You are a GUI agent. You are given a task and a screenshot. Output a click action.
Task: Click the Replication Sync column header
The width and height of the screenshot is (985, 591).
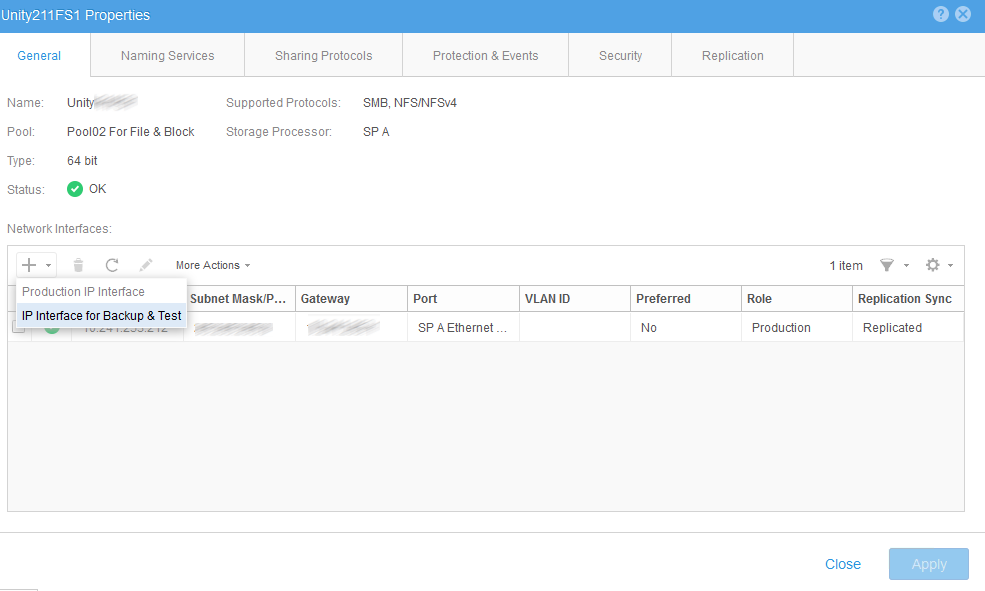[x=904, y=299]
